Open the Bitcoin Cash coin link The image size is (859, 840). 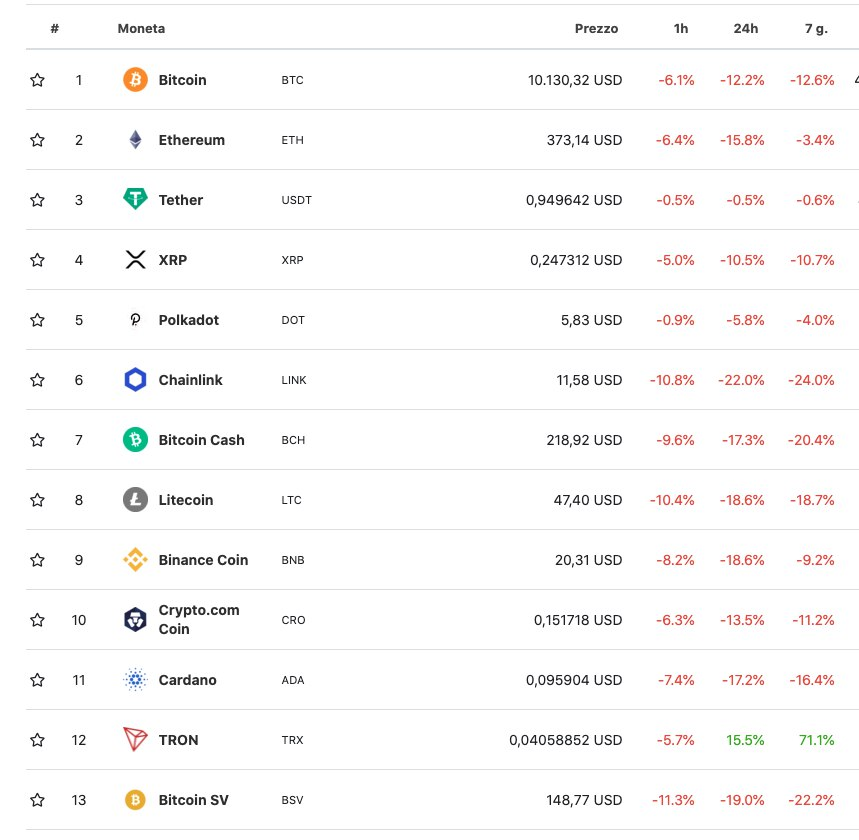pyautogui.click(x=201, y=440)
